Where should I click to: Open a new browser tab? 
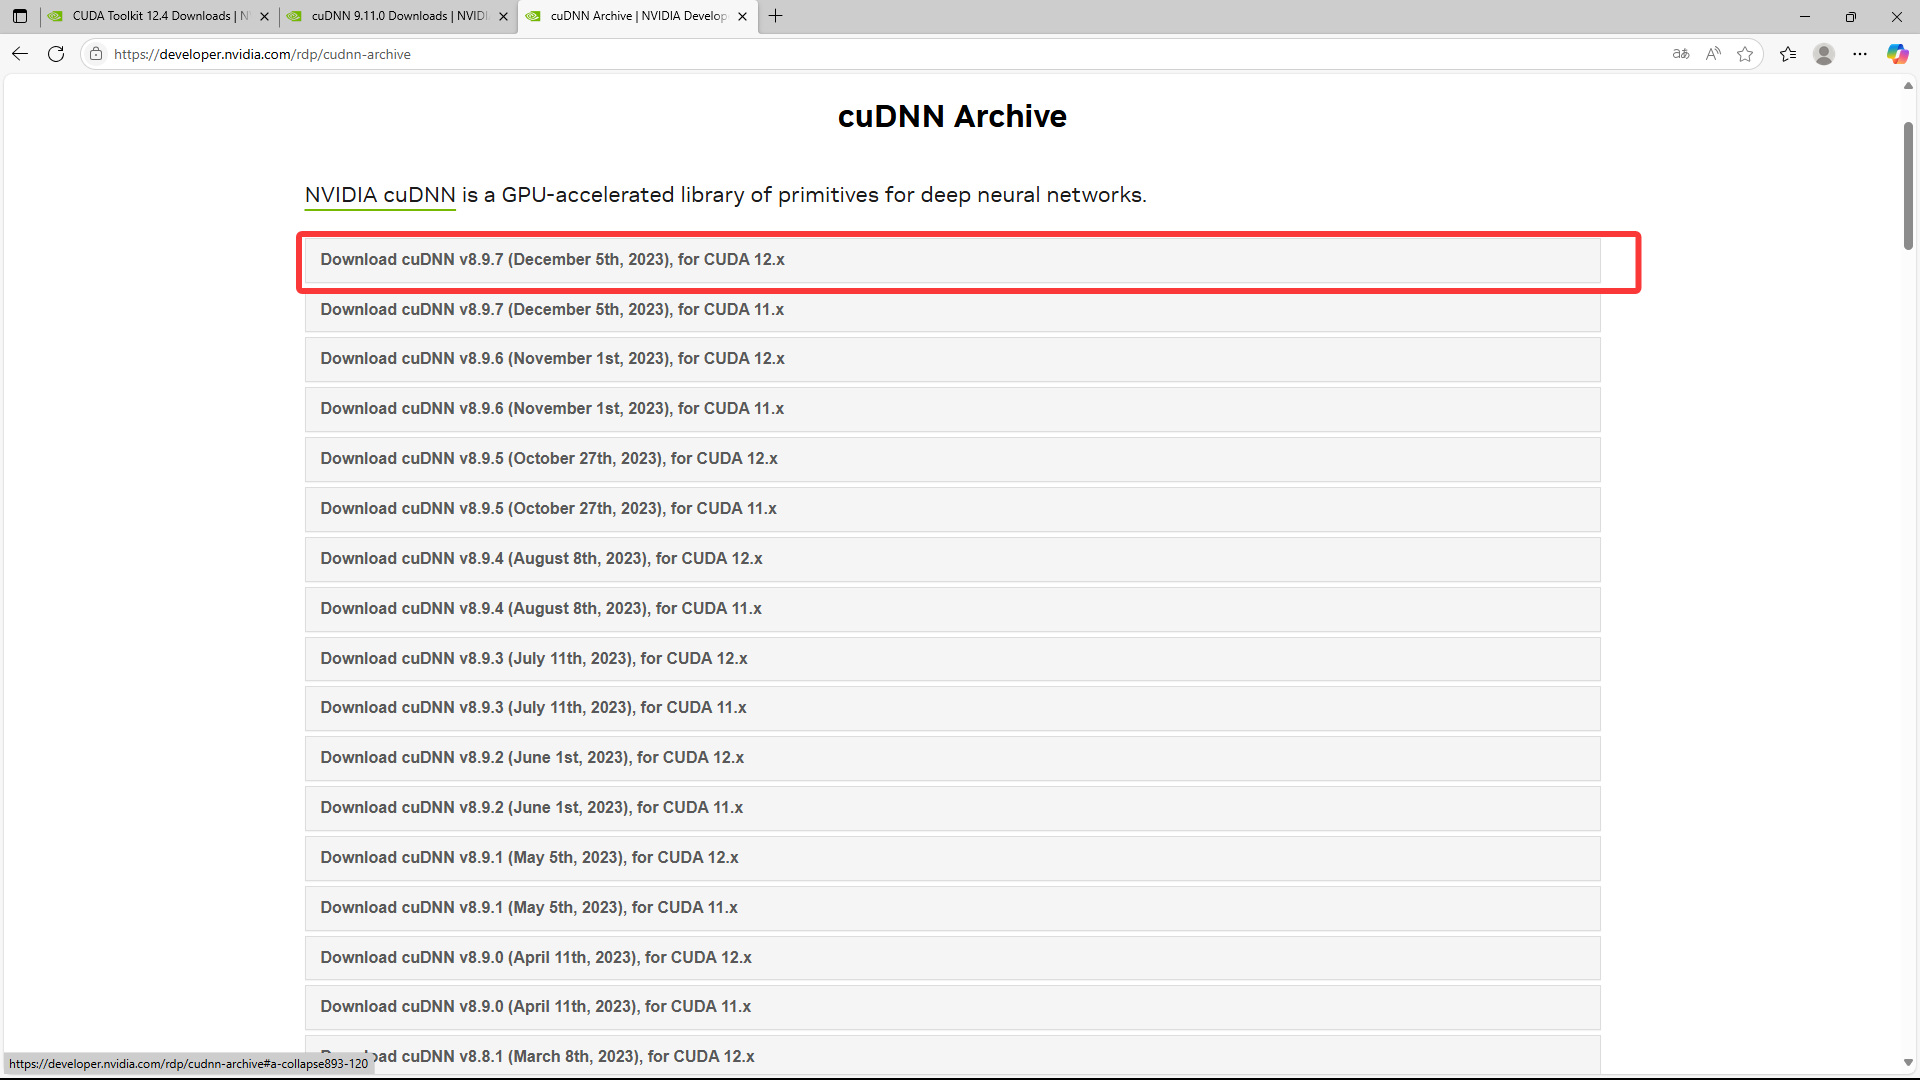(x=776, y=16)
